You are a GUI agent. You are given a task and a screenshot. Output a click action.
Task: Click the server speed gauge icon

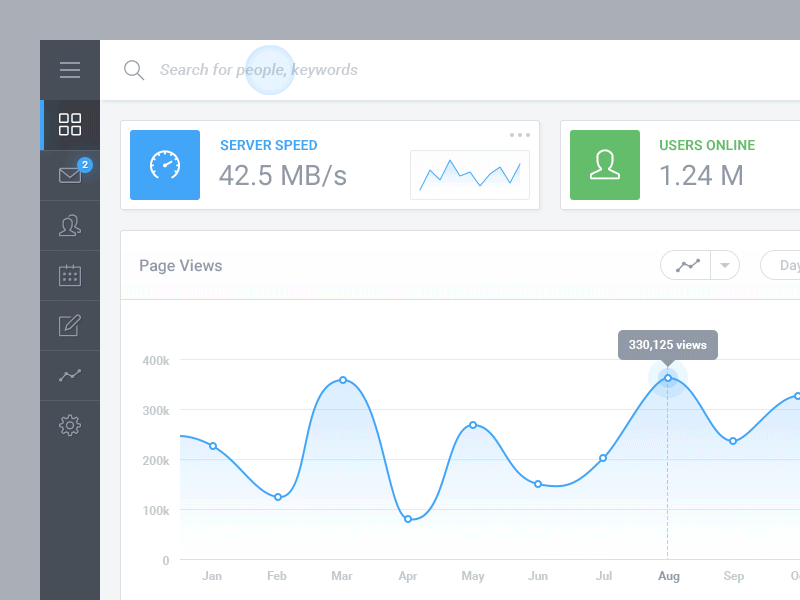[x=164, y=163]
